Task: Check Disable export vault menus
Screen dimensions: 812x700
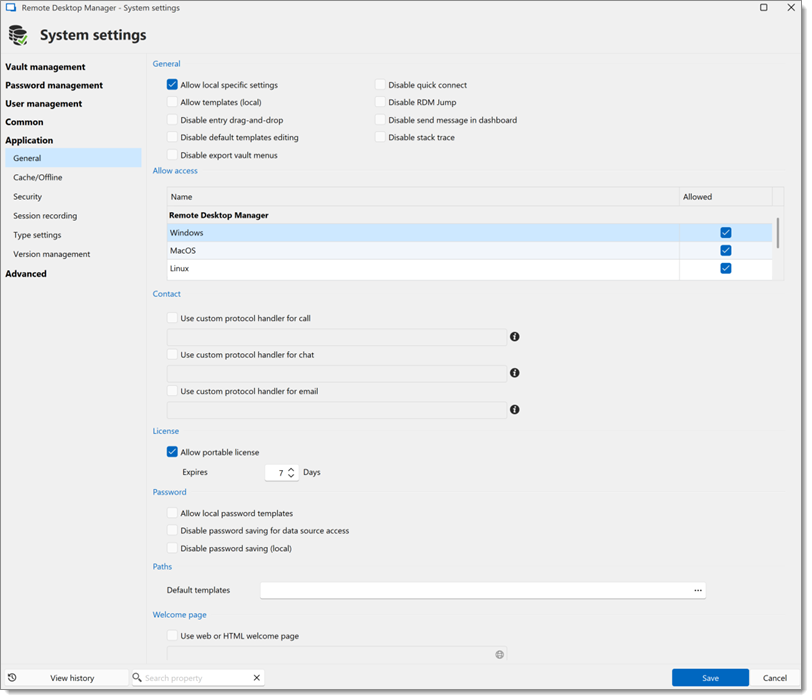Action: [172, 155]
